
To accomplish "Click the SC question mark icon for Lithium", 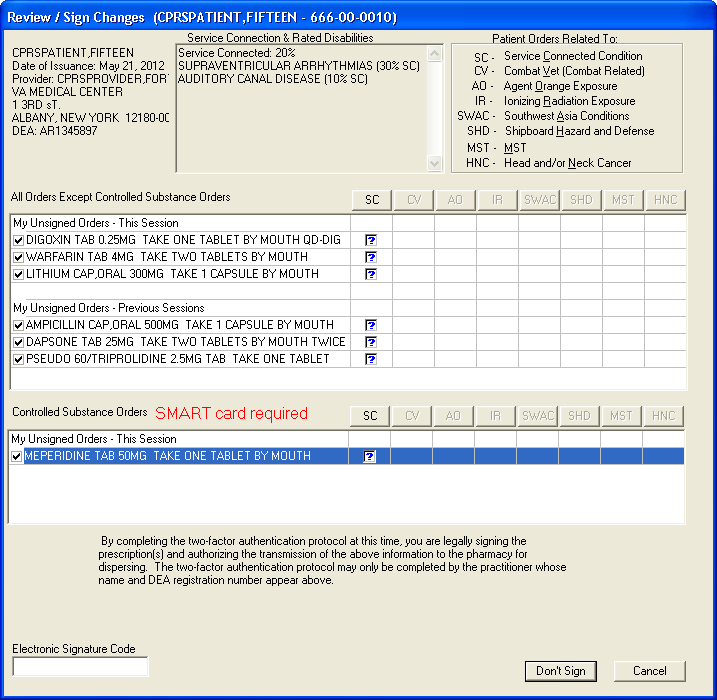I will click(371, 274).
